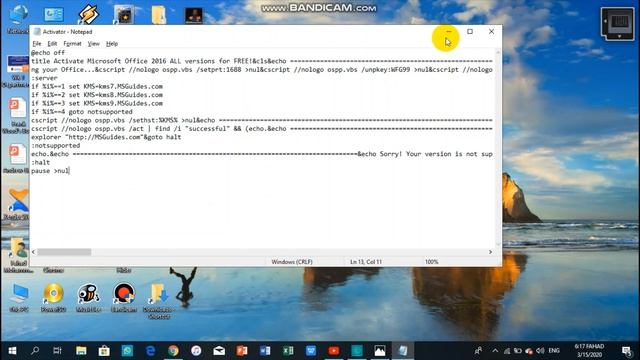
Task: Open the File menu in Notepad
Action: coord(37,44)
